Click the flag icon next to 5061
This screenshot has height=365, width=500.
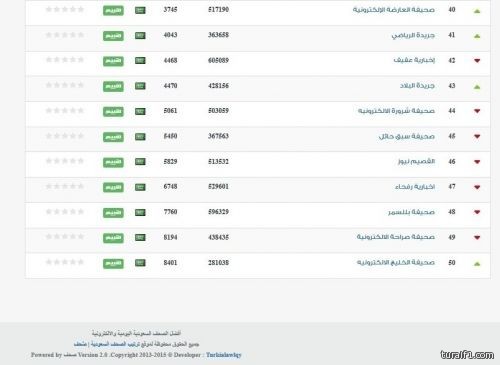[x=140, y=111]
